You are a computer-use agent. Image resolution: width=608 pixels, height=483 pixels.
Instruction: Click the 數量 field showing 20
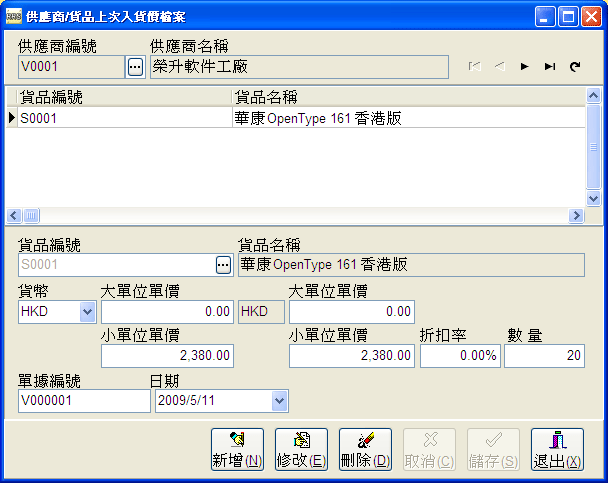(544, 355)
